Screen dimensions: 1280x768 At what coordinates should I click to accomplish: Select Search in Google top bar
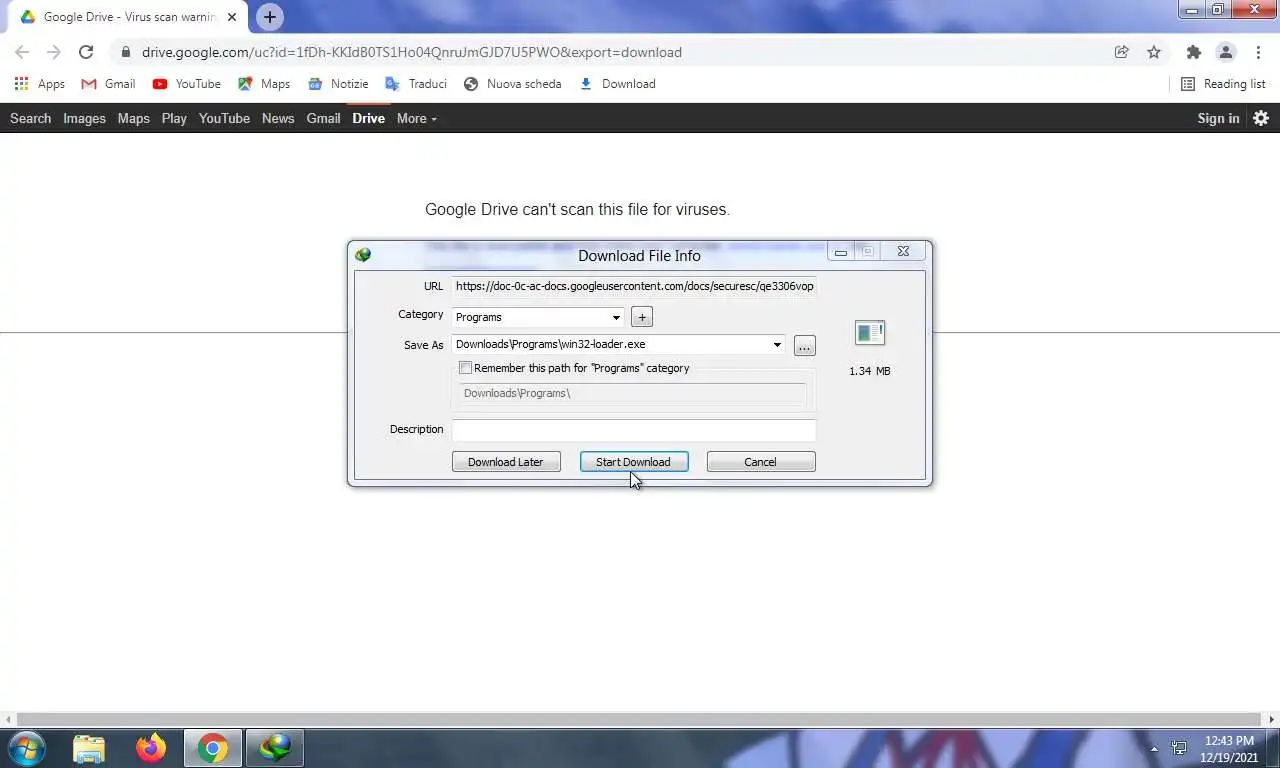pyautogui.click(x=30, y=118)
